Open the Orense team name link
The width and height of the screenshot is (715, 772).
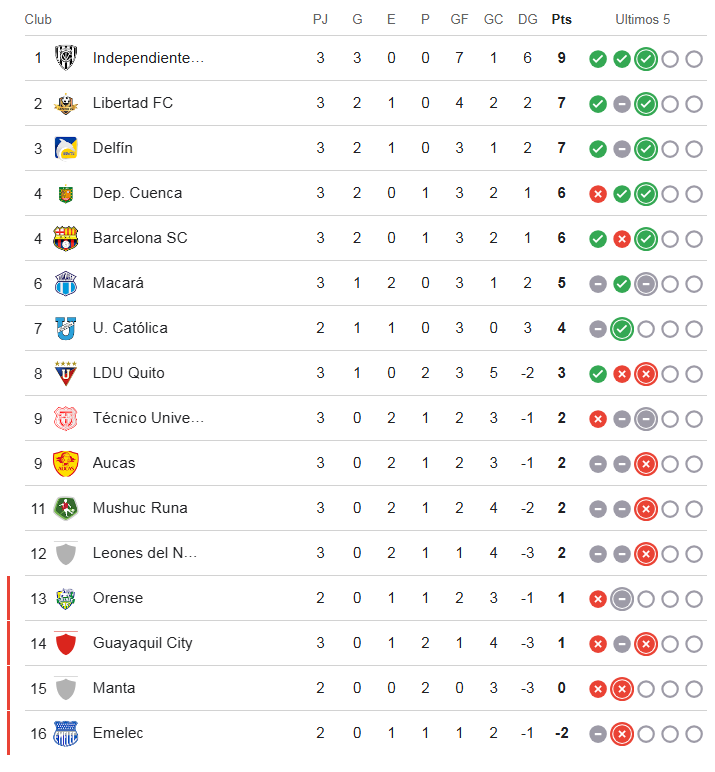point(118,598)
